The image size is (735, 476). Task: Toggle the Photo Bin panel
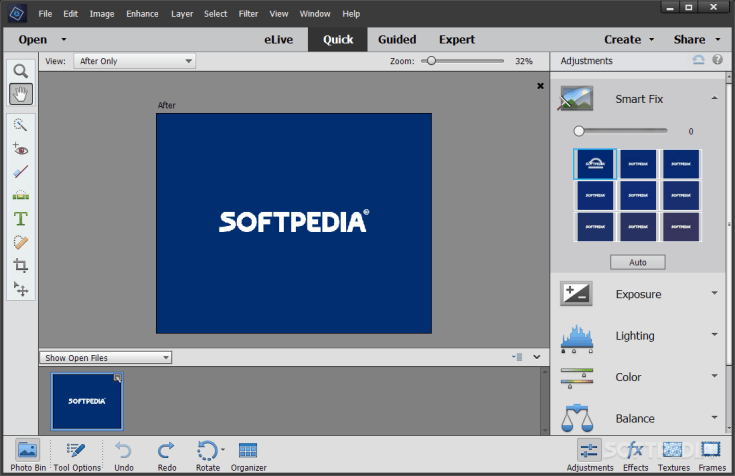point(28,455)
